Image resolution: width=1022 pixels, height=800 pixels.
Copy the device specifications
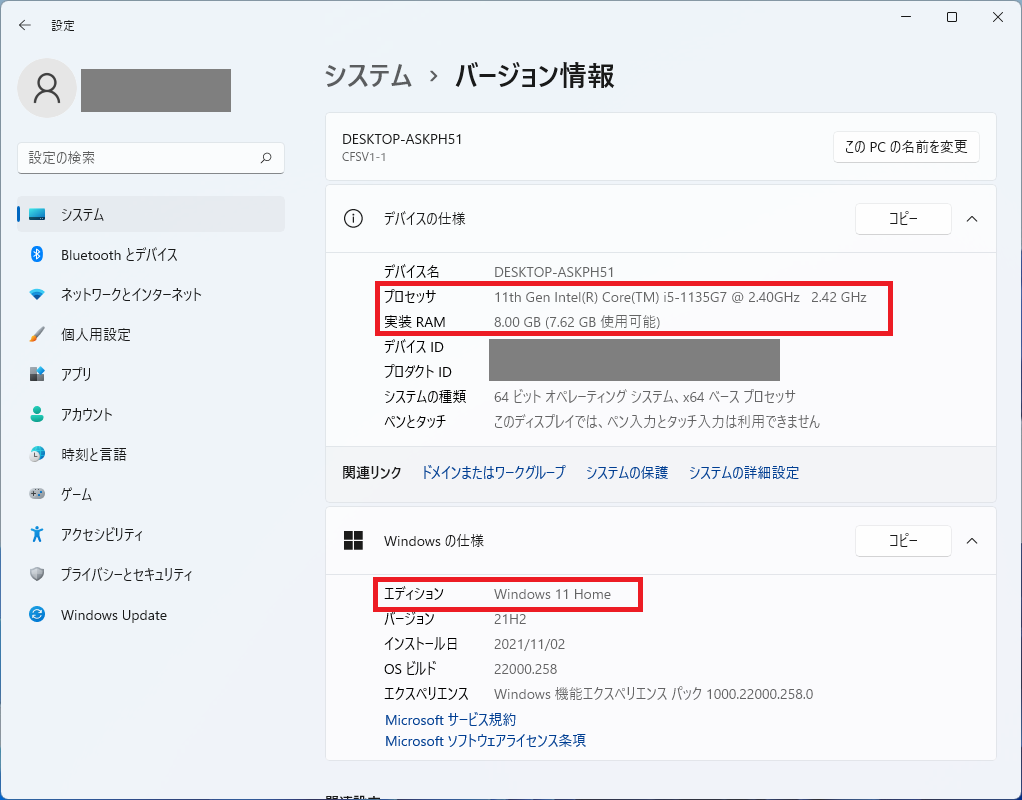click(x=903, y=219)
